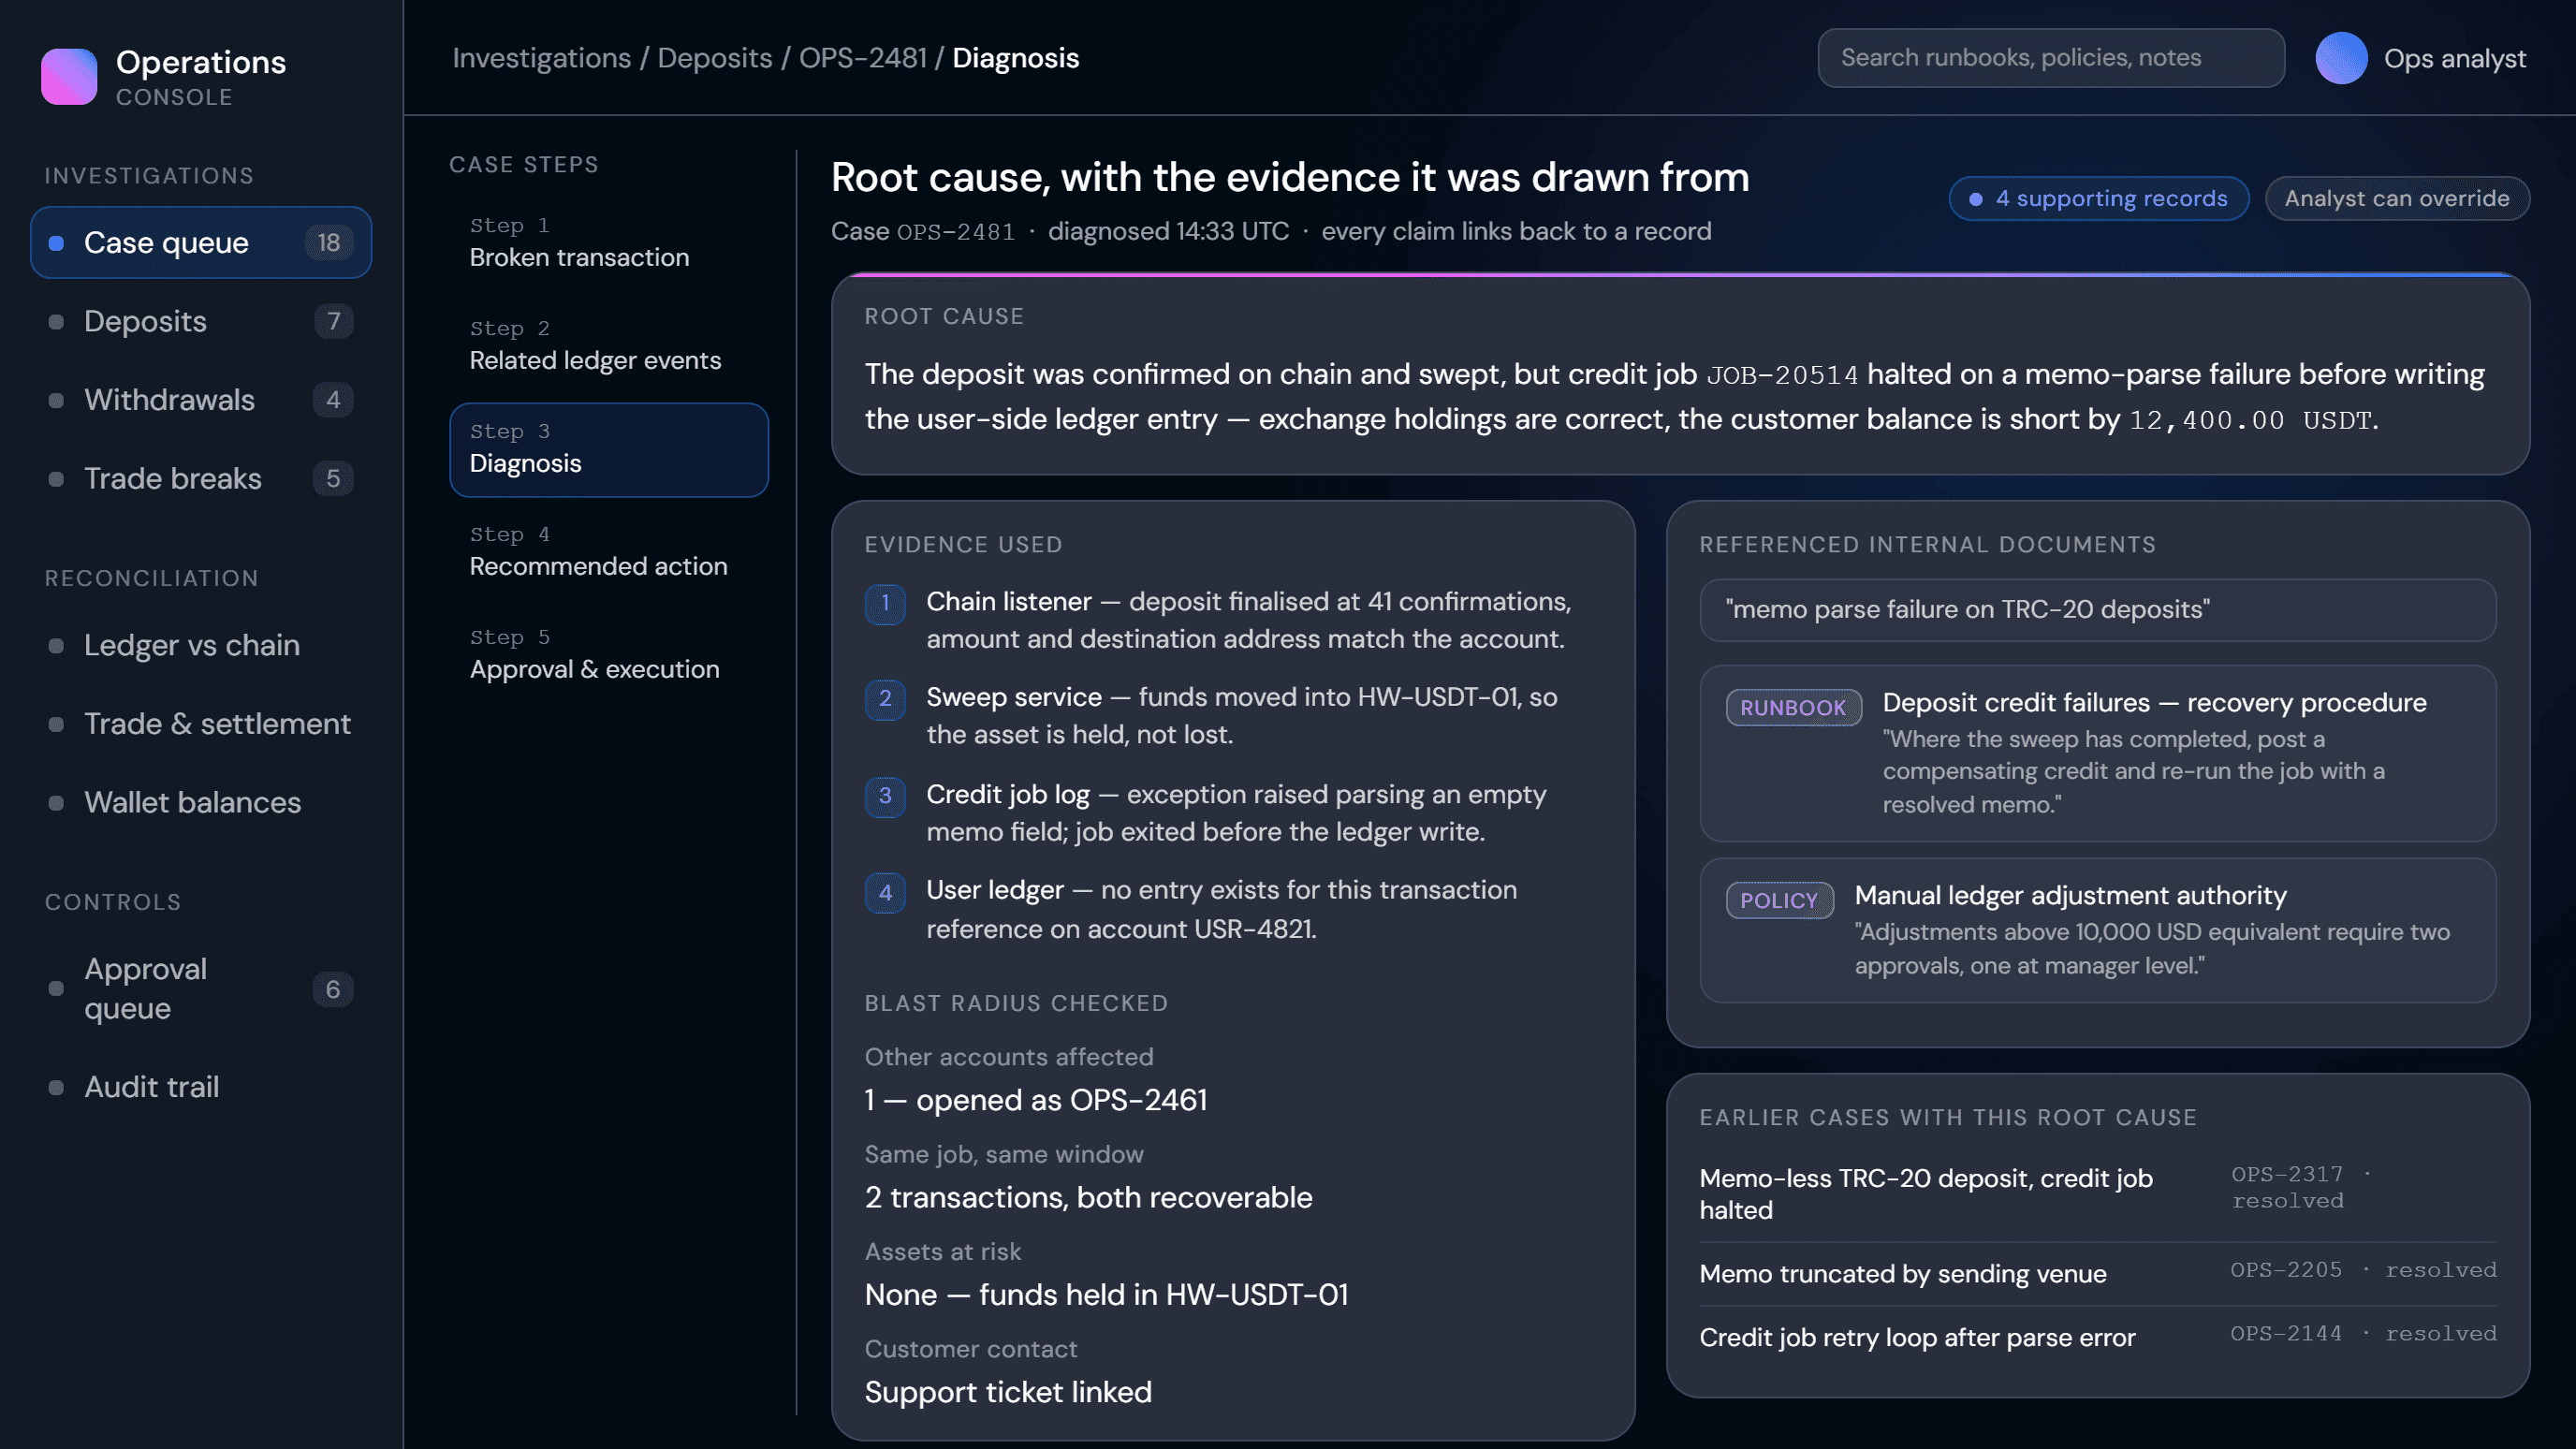Click OPS-2481 in the breadcrumb
Image resolution: width=2576 pixels, height=1449 pixels.
862,58
